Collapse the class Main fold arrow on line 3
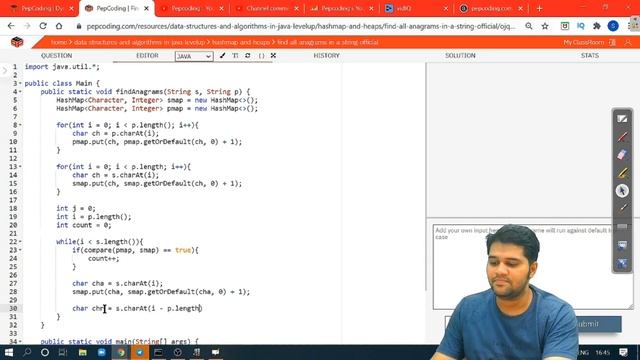Image resolution: width=640 pixels, height=360 pixels. [x=20, y=83]
